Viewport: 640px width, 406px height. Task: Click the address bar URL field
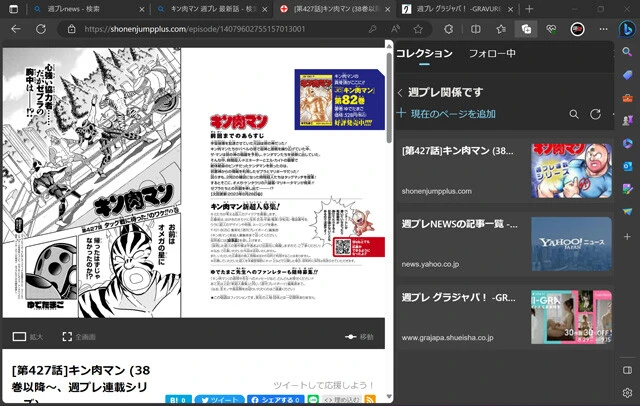250,29
